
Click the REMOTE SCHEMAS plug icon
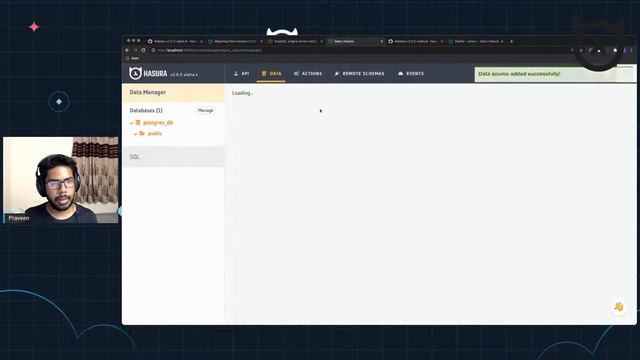(x=337, y=73)
